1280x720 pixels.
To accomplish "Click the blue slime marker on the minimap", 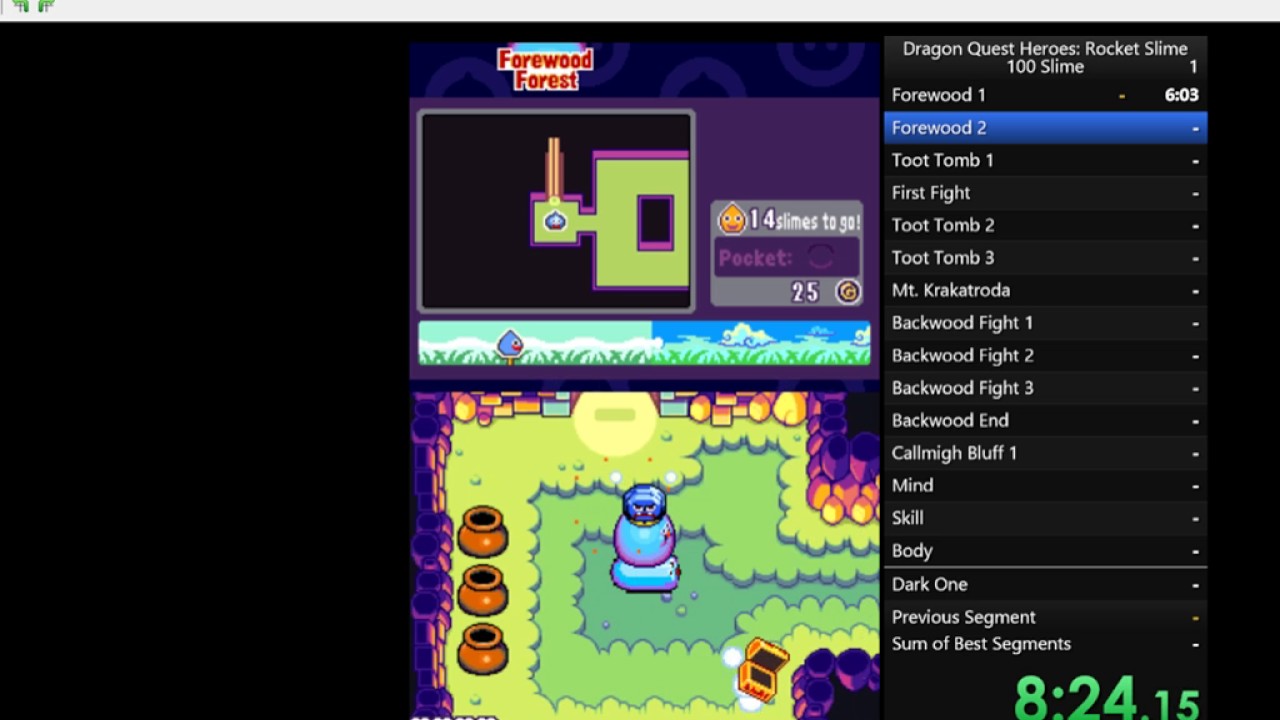I will (555, 220).
